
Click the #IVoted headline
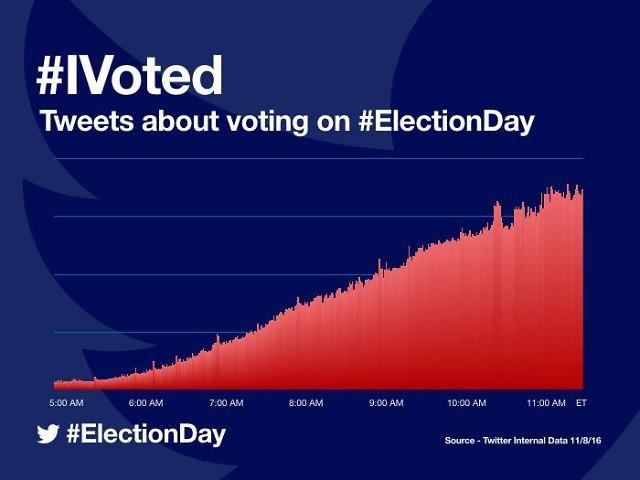[130, 76]
